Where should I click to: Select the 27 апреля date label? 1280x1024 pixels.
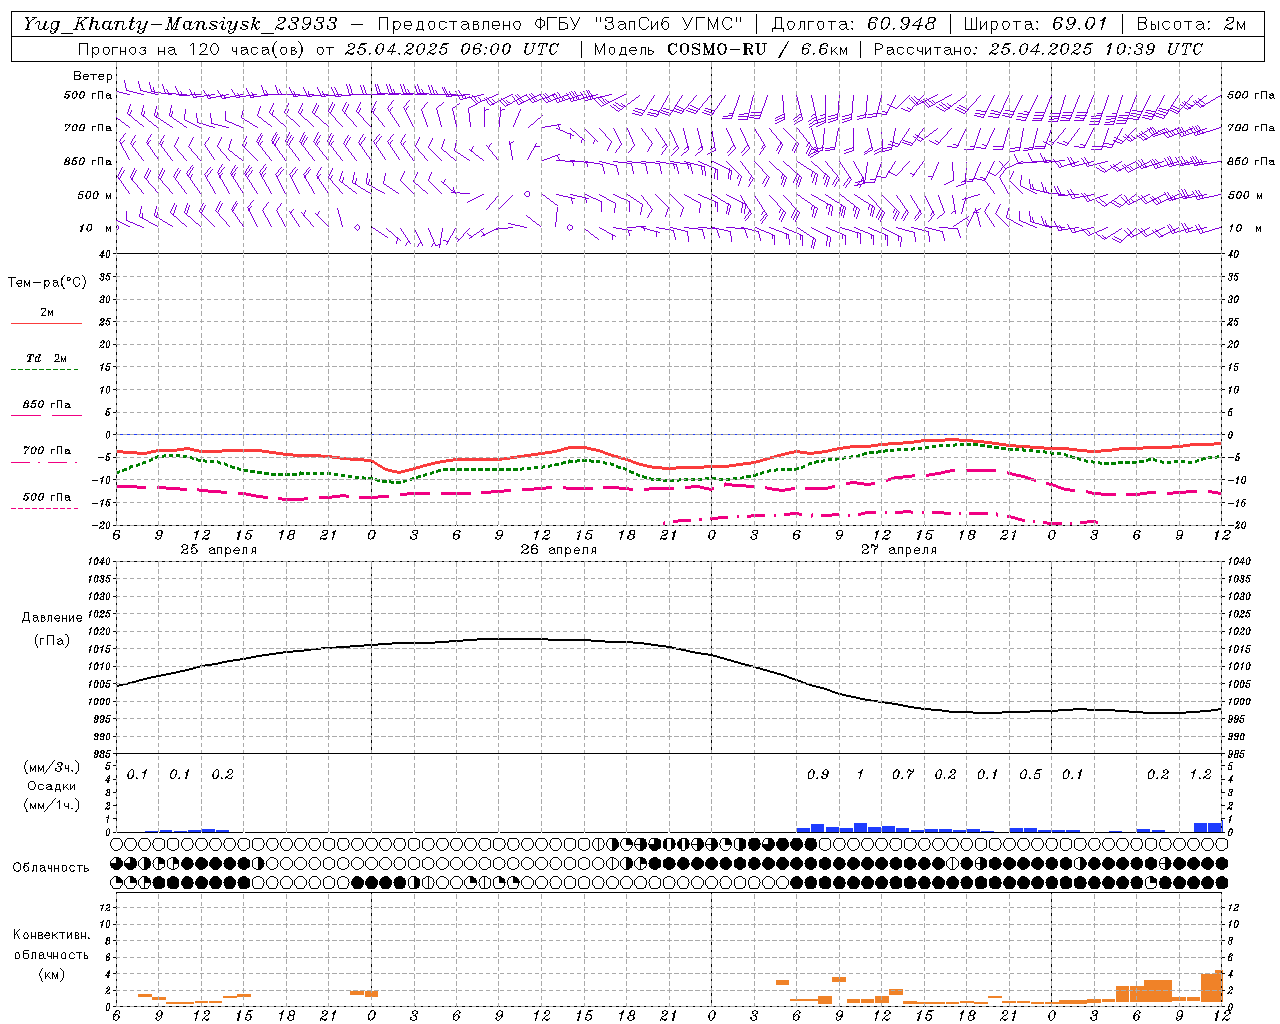[899, 550]
